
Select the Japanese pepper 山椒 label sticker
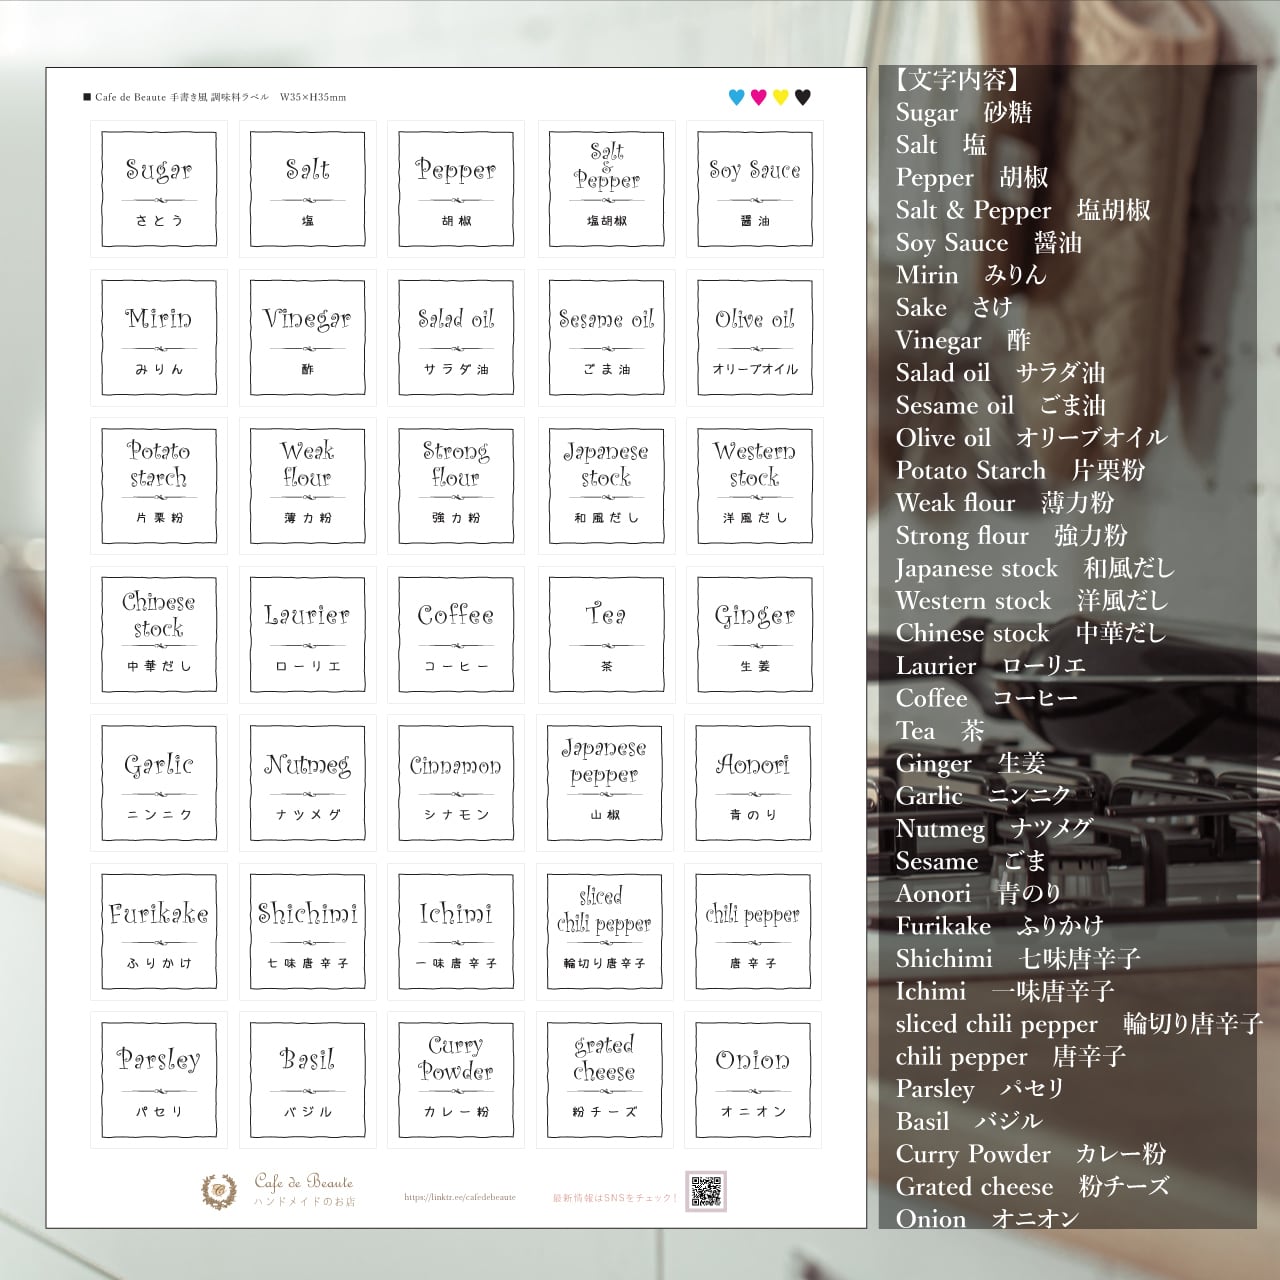pyautogui.click(x=605, y=783)
